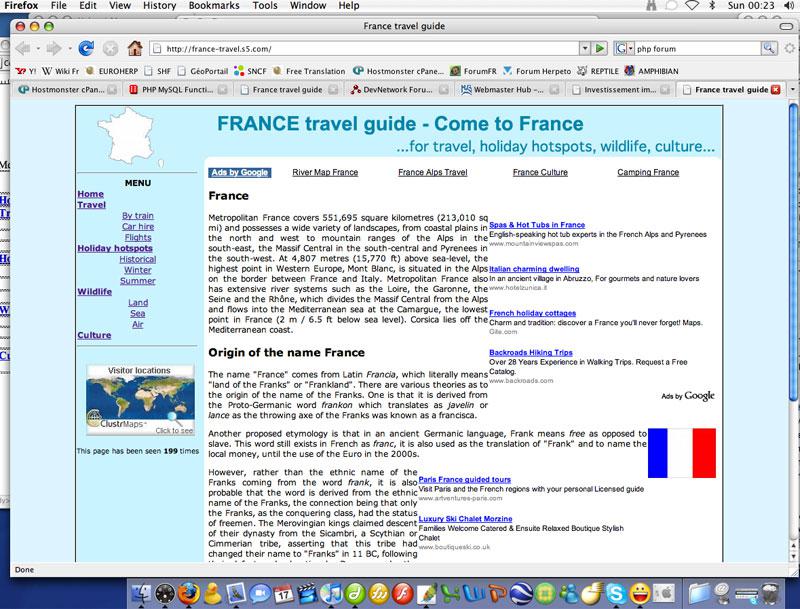The width and height of the screenshot is (800, 609).
Task: Open the Home page icon in the toolbar
Action: tap(135, 48)
